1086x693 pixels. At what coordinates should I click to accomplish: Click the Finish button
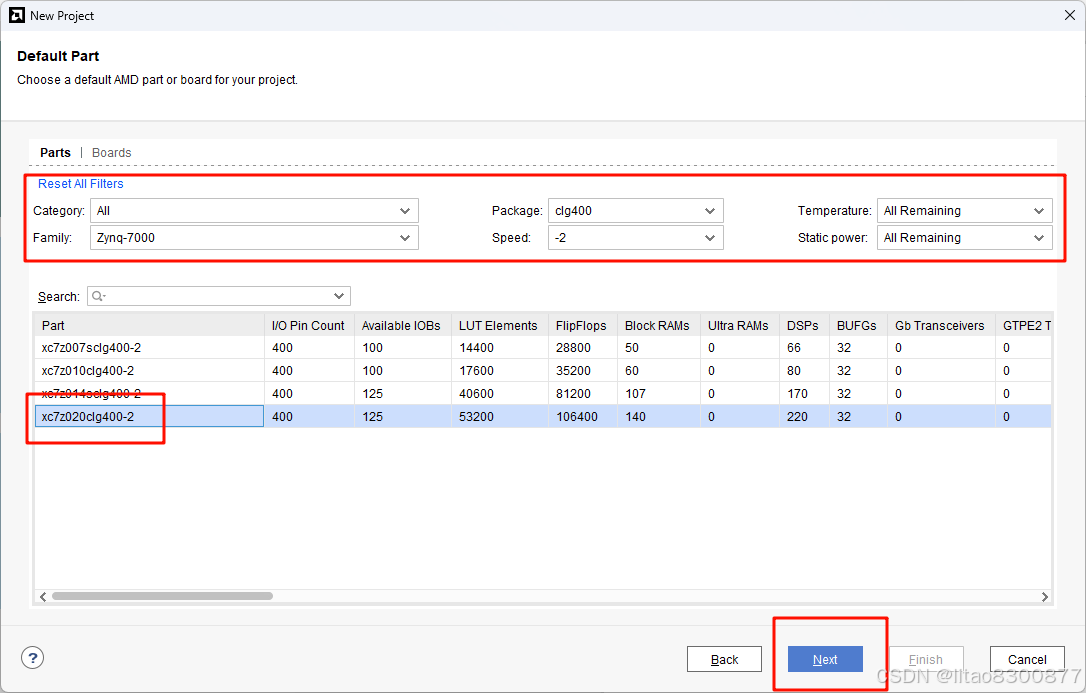click(x=926, y=659)
